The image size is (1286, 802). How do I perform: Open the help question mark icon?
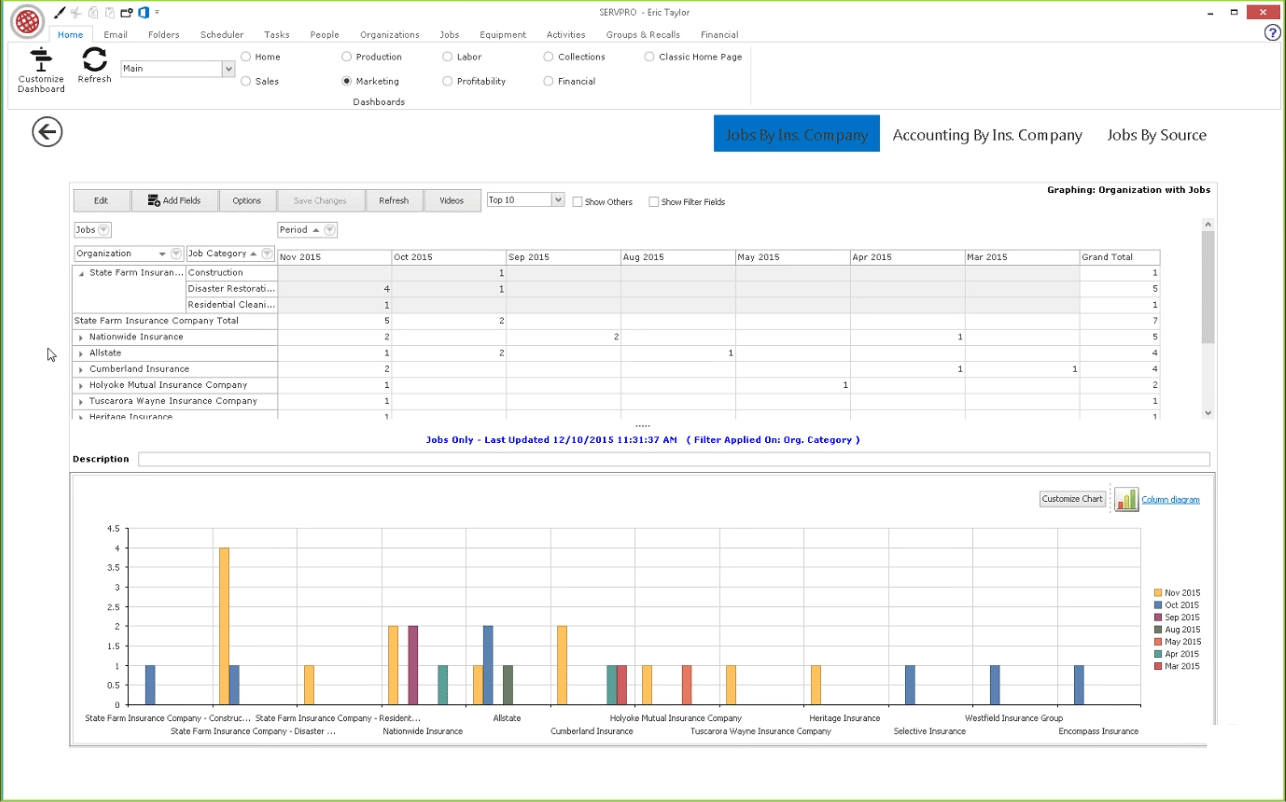tap(1273, 32)
